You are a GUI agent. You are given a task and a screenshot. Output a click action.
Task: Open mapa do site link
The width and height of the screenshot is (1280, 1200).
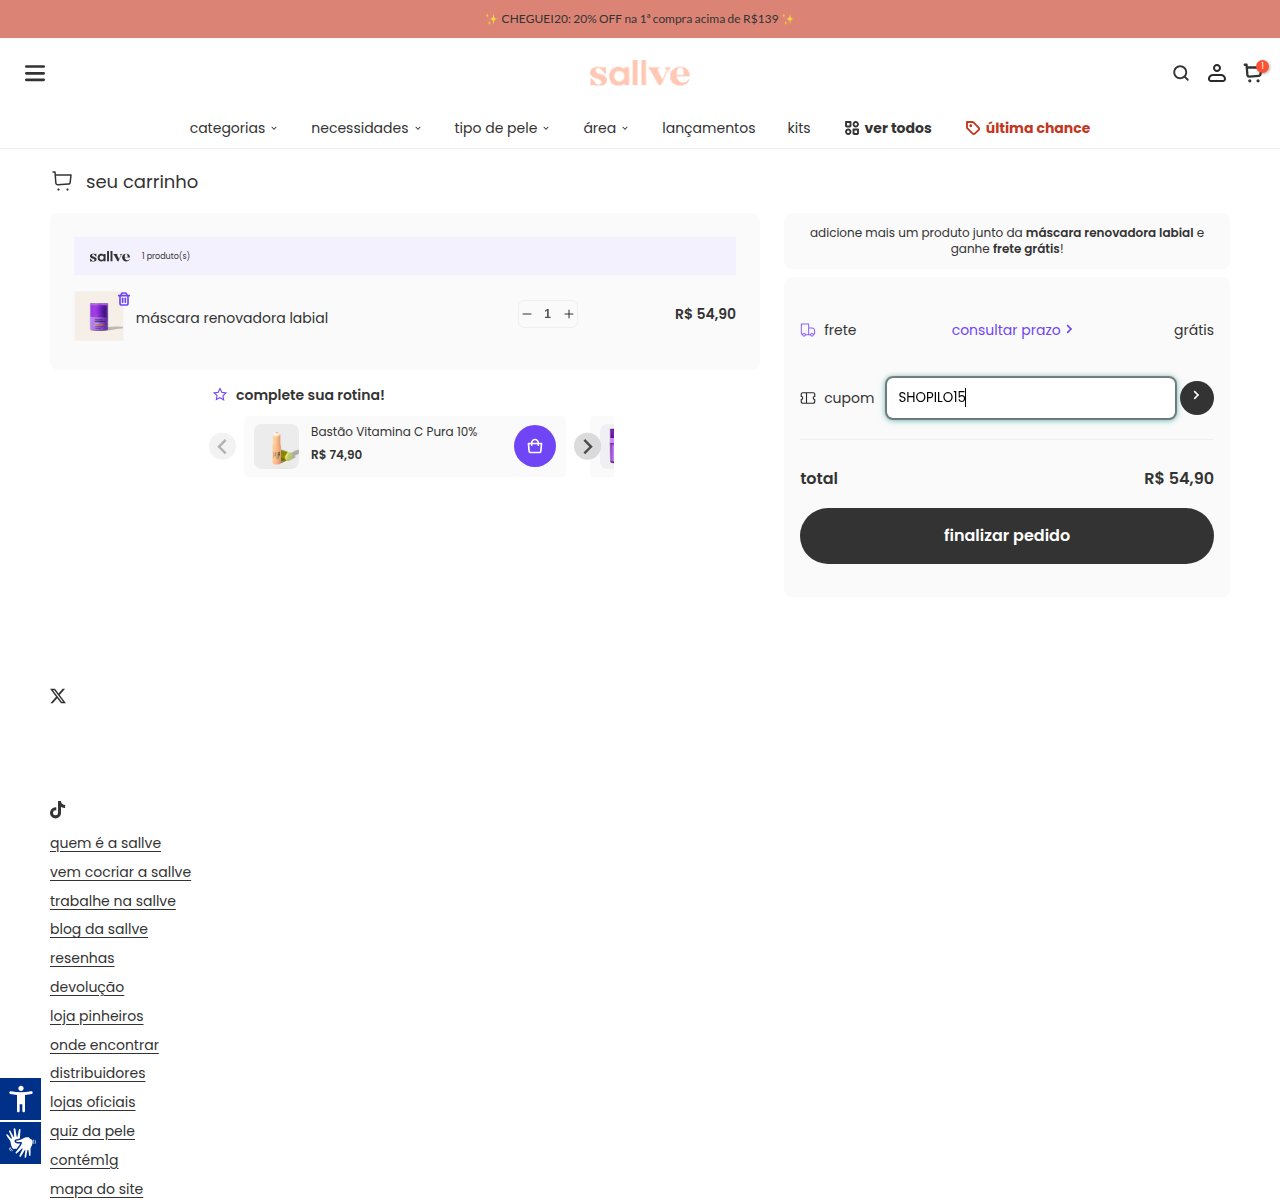[x=97, y=1189]
